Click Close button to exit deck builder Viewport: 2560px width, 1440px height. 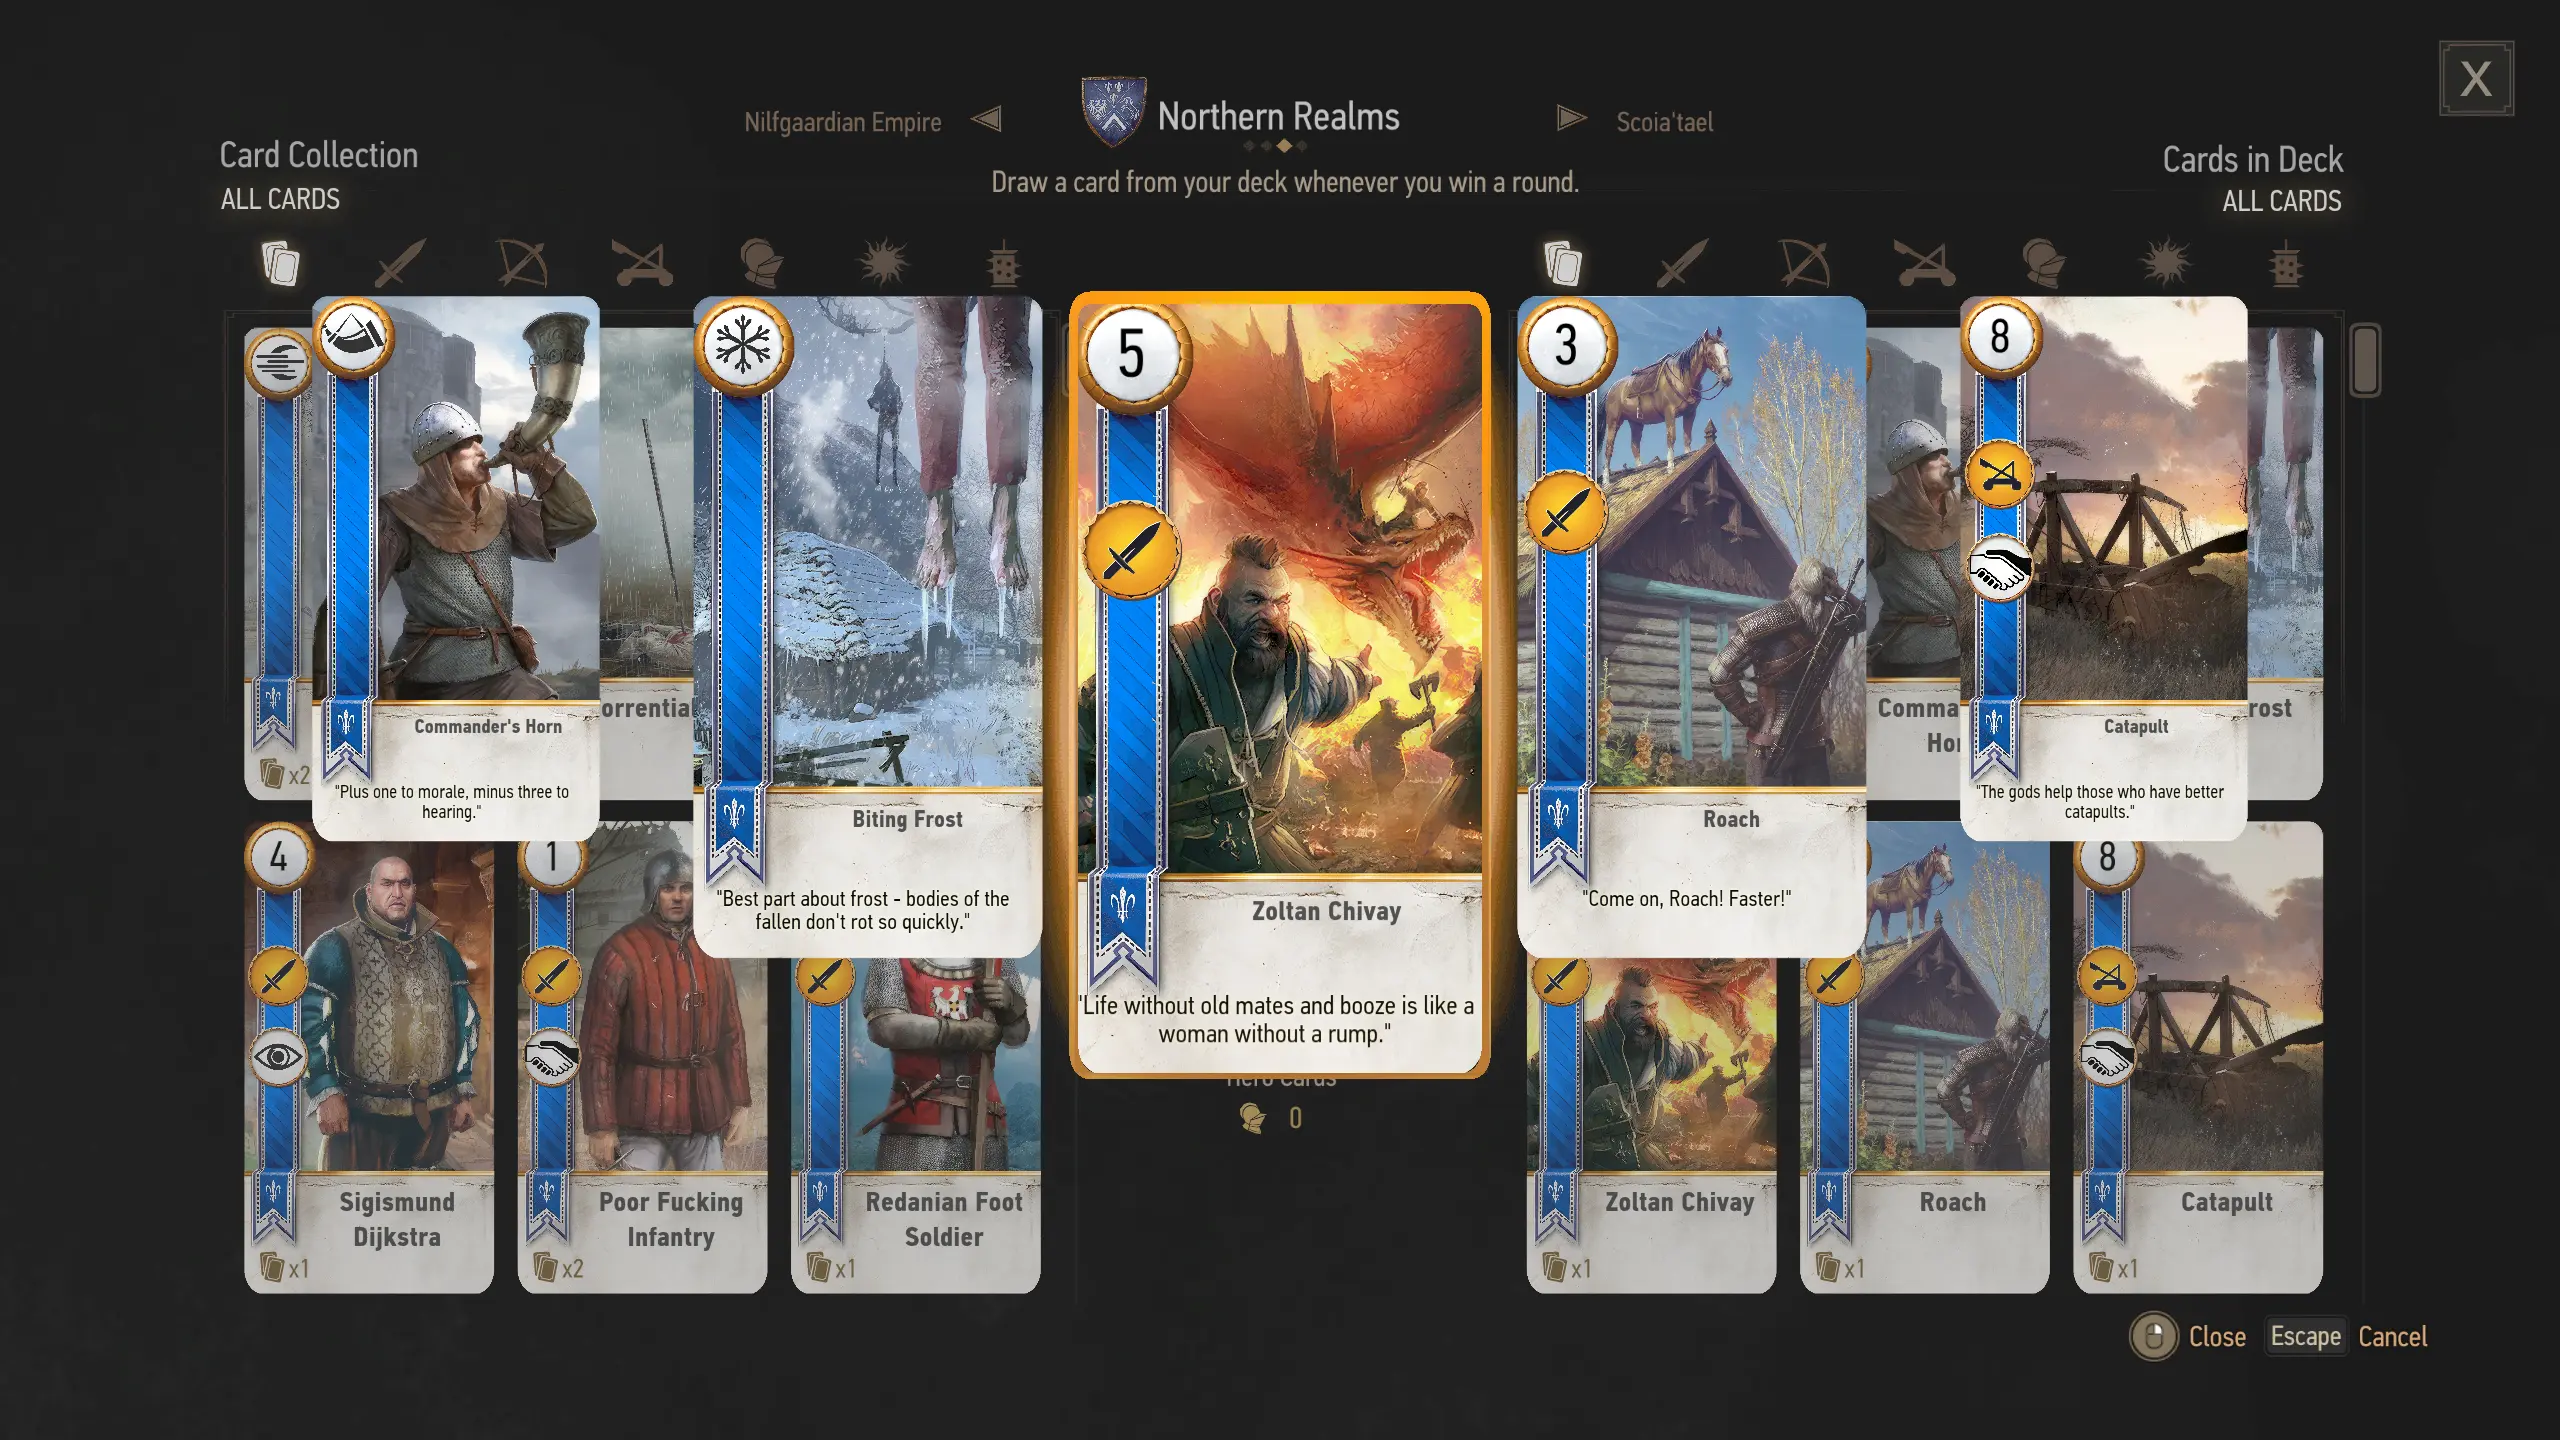pyautogui.click(x=2212, y=1336)
